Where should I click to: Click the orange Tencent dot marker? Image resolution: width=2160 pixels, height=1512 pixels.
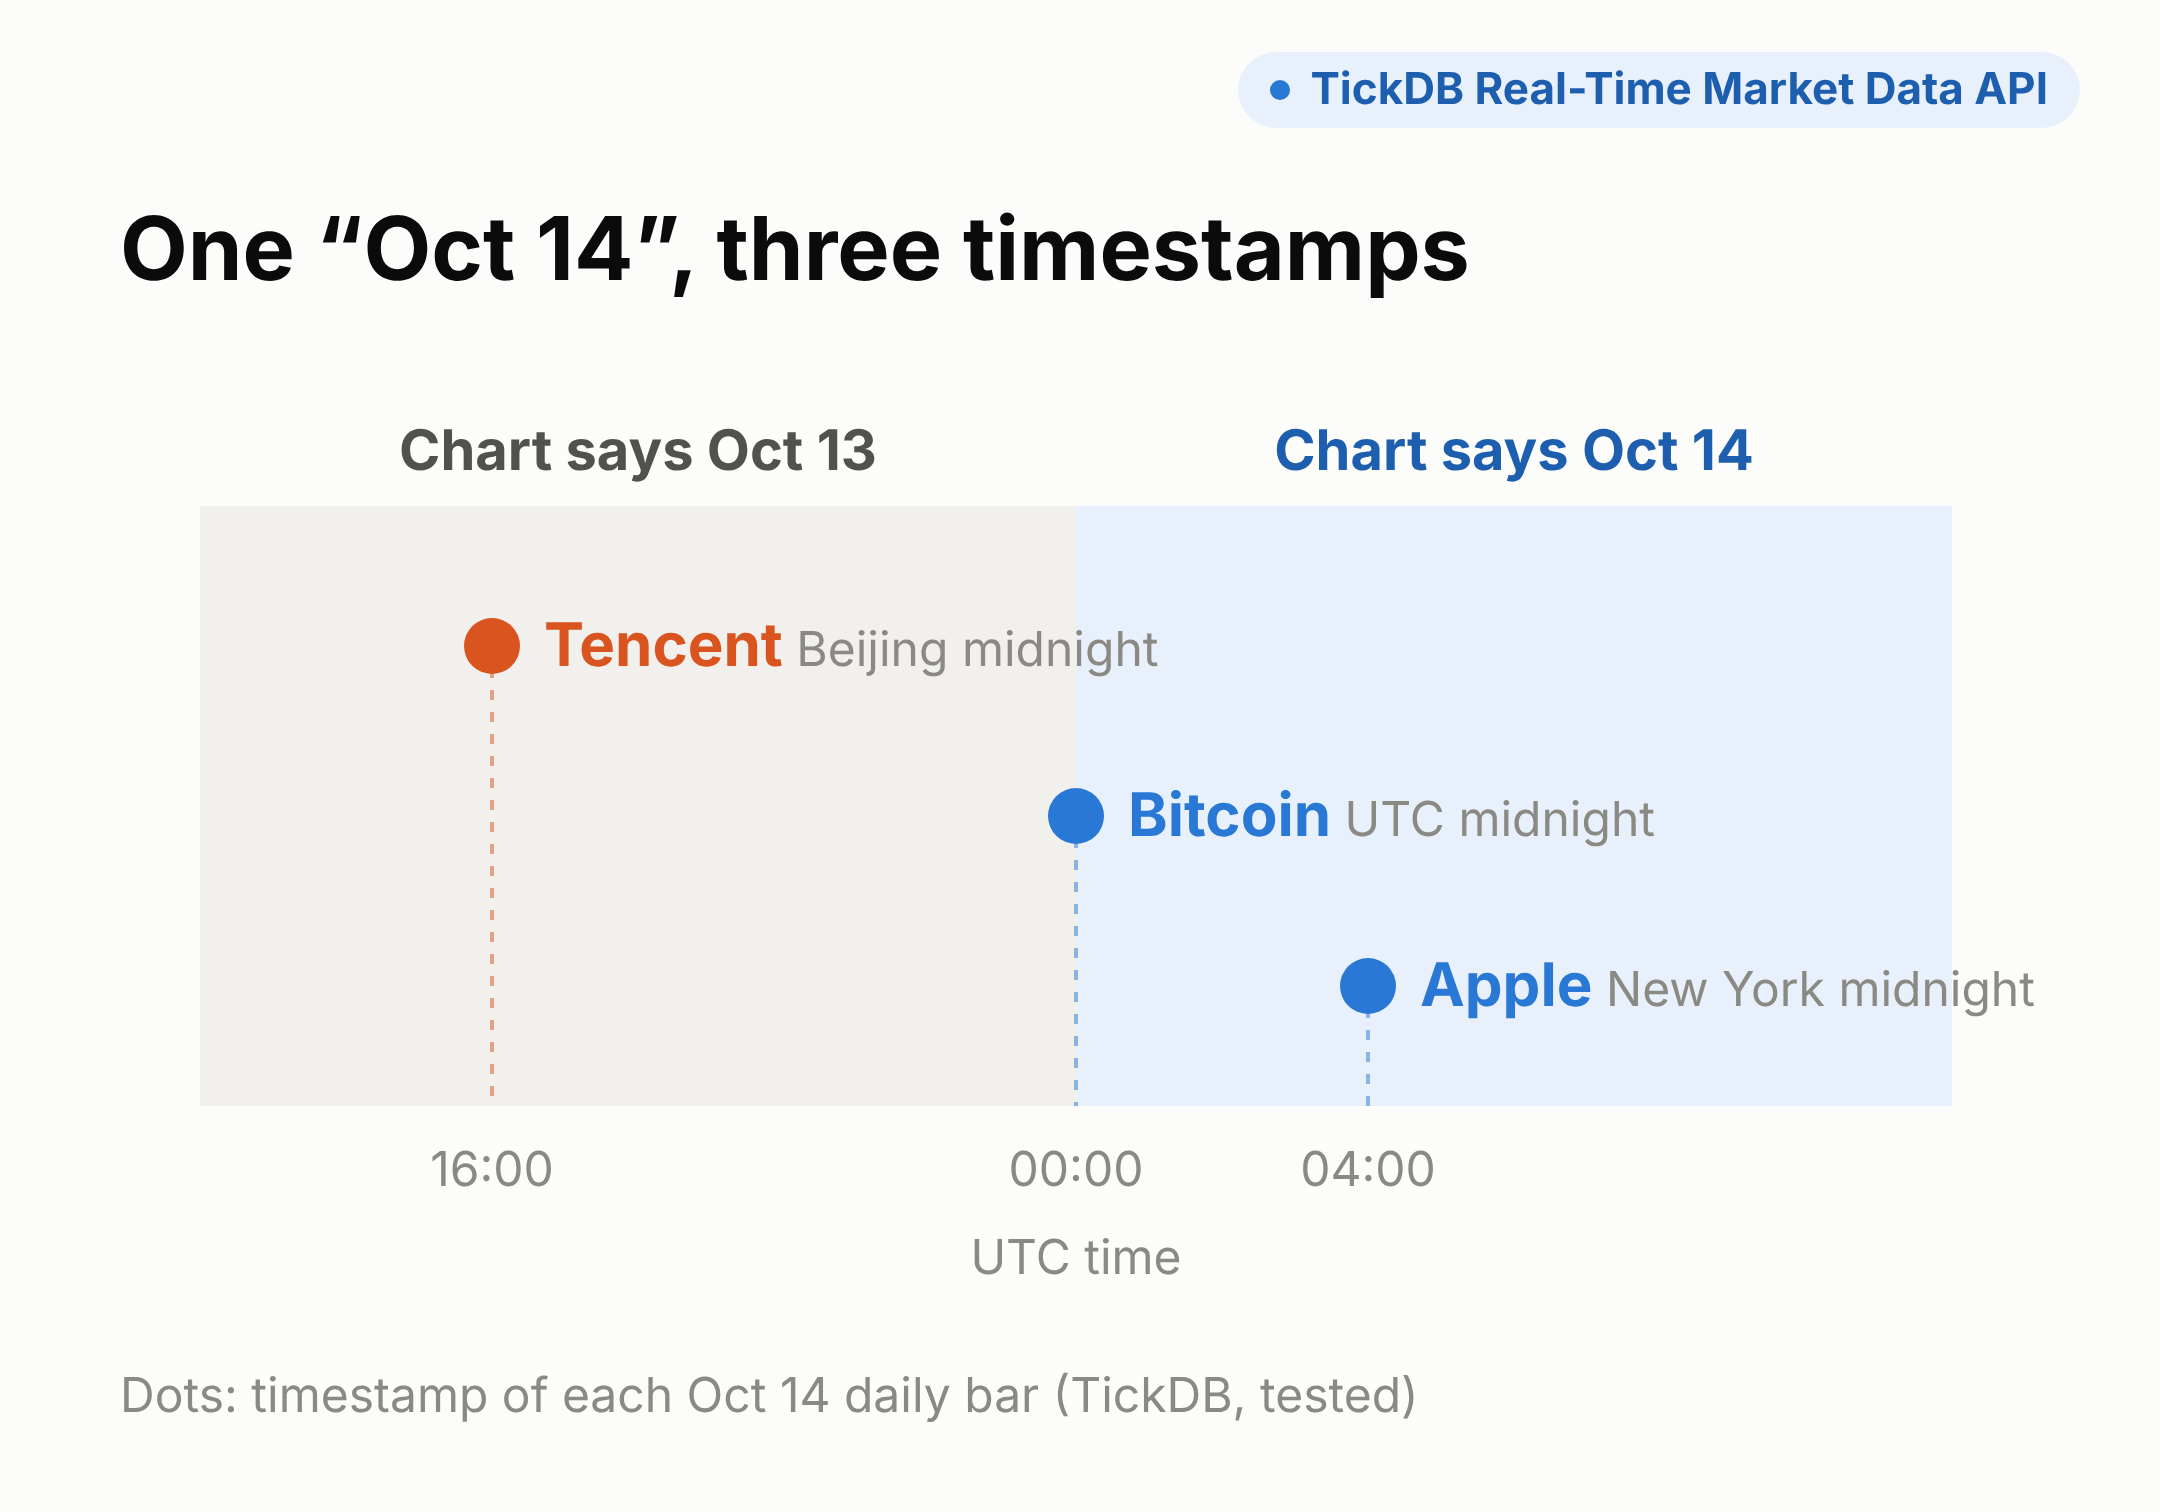click(x=492, y=646)
